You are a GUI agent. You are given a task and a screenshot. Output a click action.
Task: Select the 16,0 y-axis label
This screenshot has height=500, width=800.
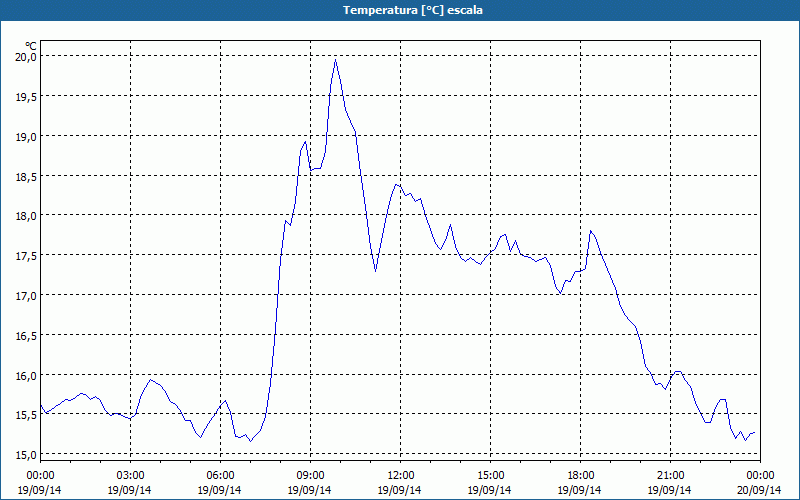click(x=26, y=375)
